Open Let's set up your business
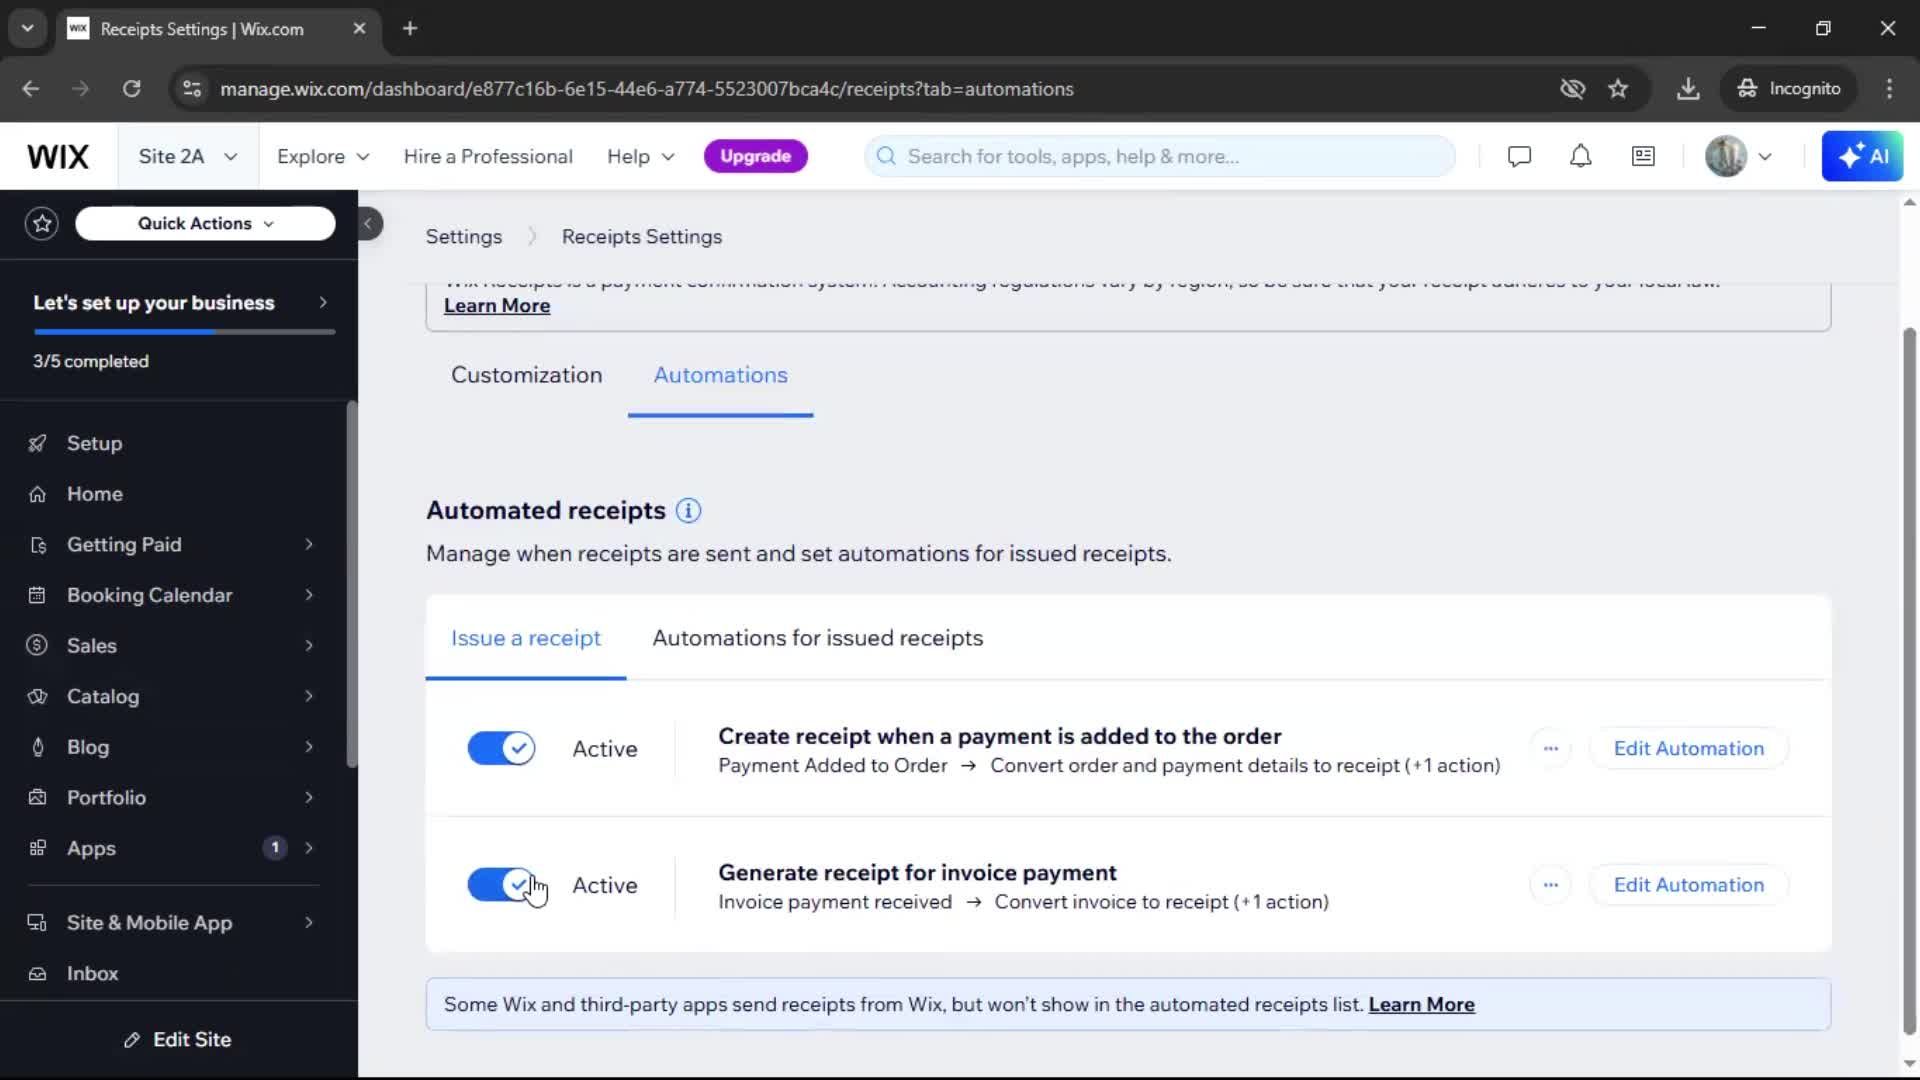Viewport: 1920px width, 1080px height. pyautogui.click(x=180, y=303)
